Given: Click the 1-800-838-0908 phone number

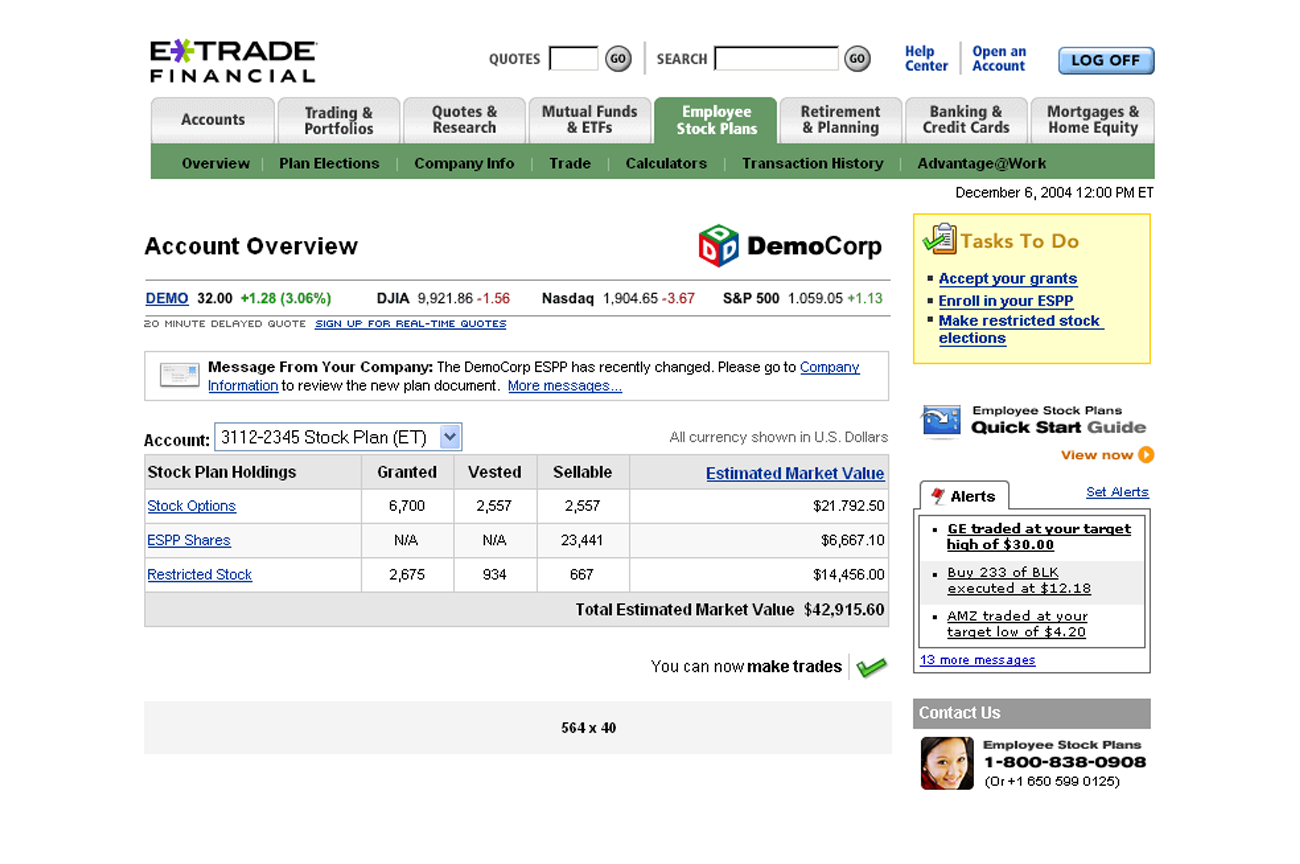Looking at the screenshot, I should 1065,762.
